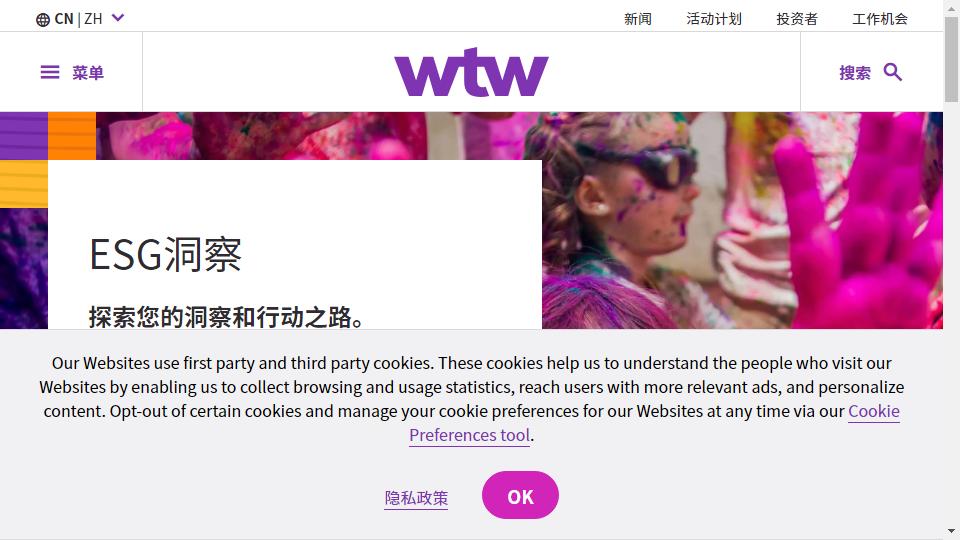Screen dimensions: 960x540
Task: Select the CN | ZH region text
Action: pyautogui.click(x=78, y=19)
